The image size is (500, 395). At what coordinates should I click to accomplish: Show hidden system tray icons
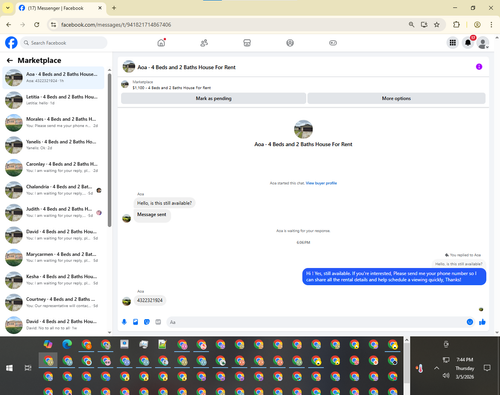coord(437,368)
